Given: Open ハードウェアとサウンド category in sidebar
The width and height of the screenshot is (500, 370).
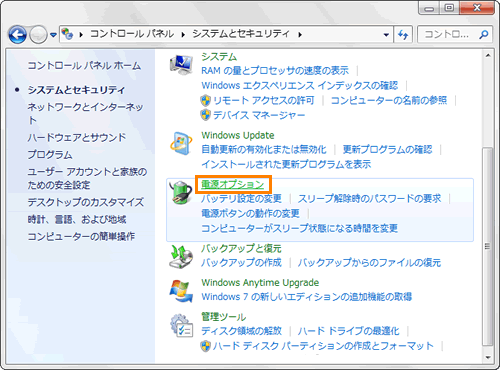Looking at the screenshot, I should (x=77, y=137).
